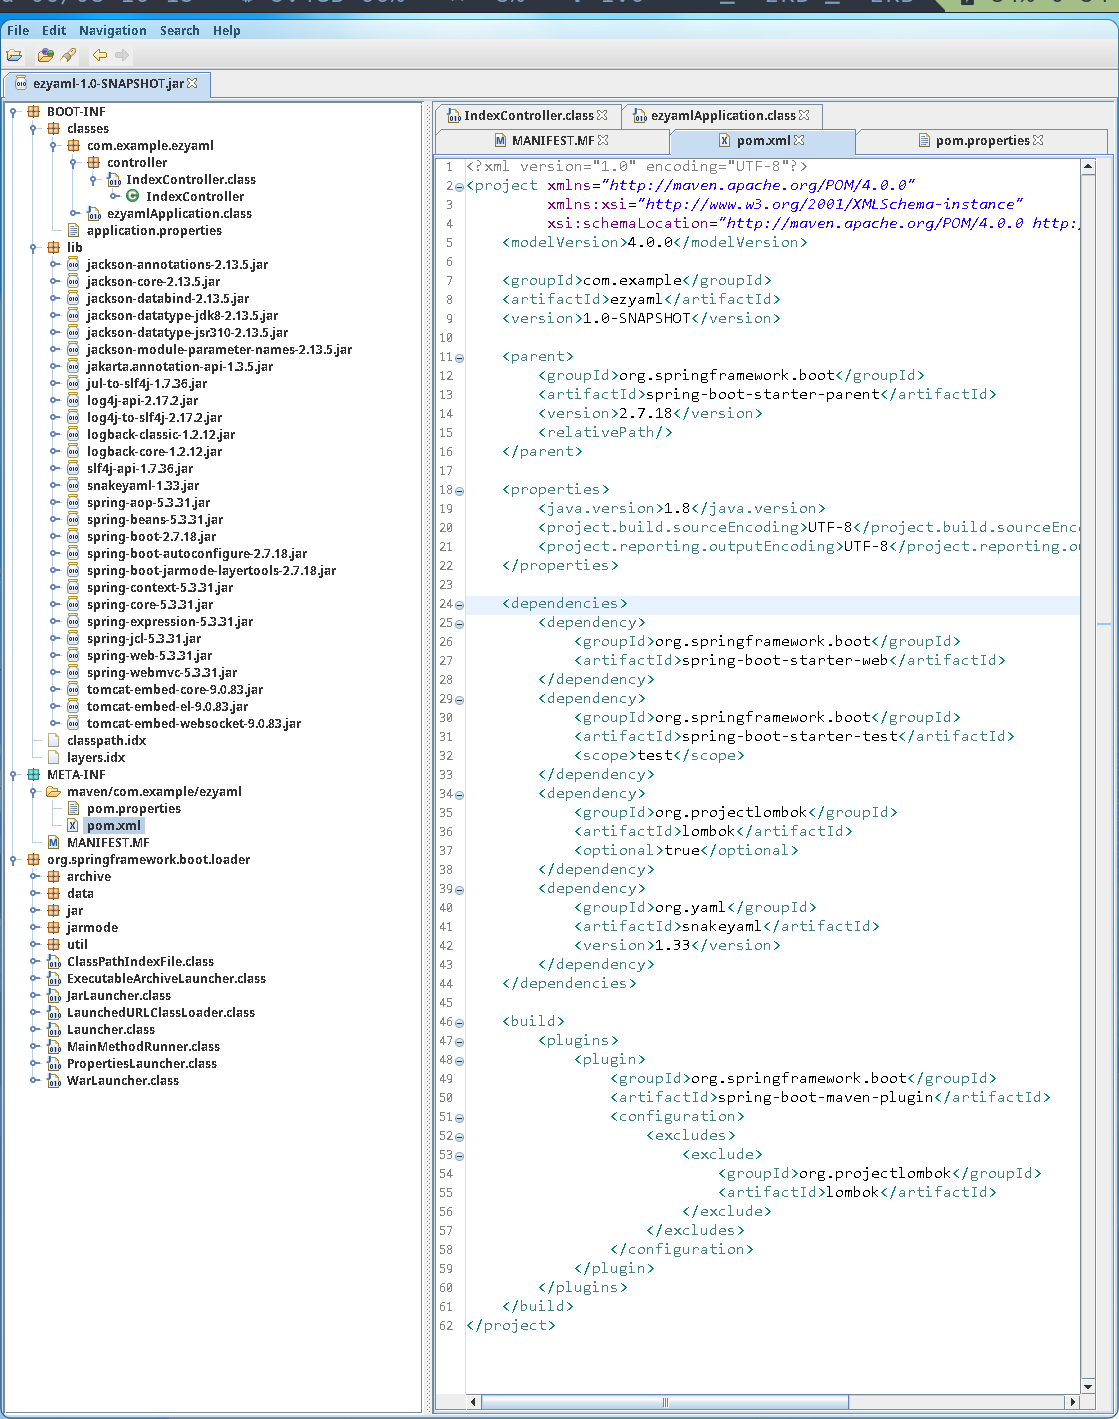Click the snakeyaml artifactId text on line 41
The image size is (1119, 1419).
(x=721, y=927)
